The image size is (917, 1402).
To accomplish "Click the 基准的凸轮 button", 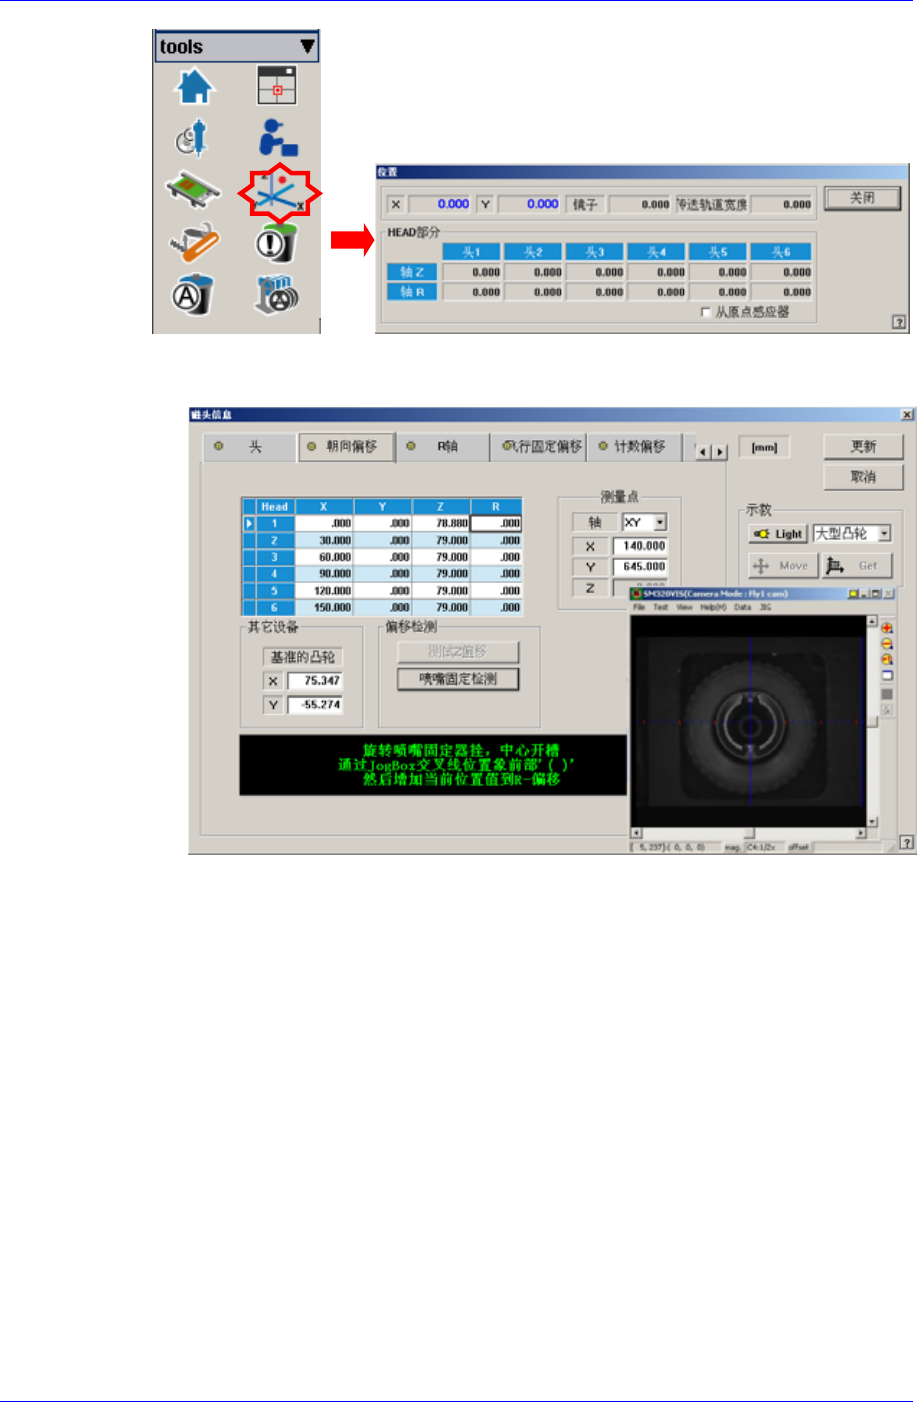I will click(x=303, y=657).
